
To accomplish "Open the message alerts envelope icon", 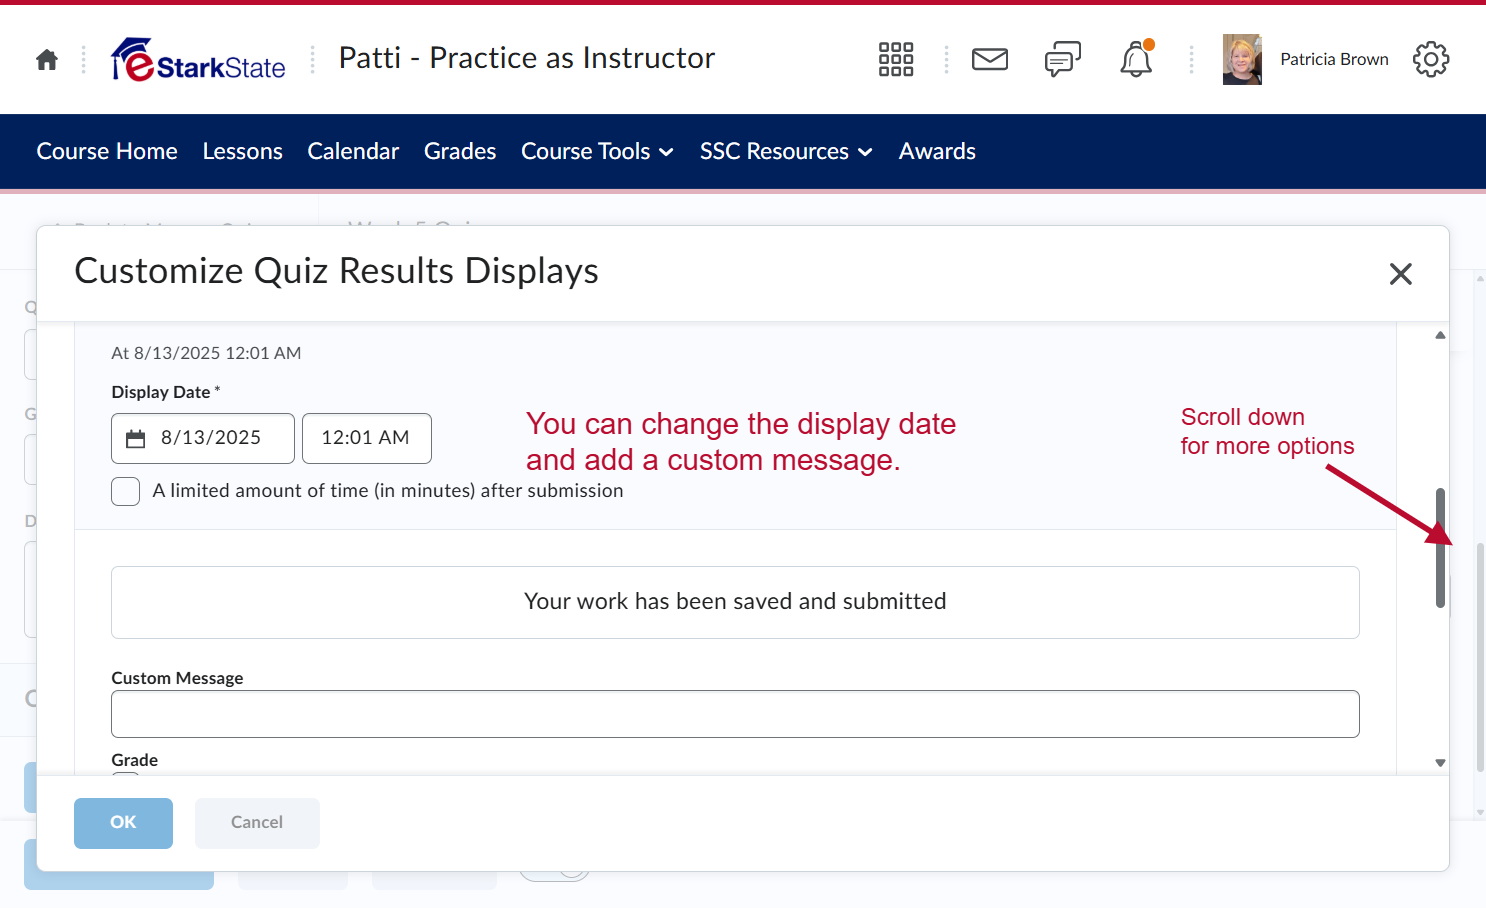I will pos(990,60).
